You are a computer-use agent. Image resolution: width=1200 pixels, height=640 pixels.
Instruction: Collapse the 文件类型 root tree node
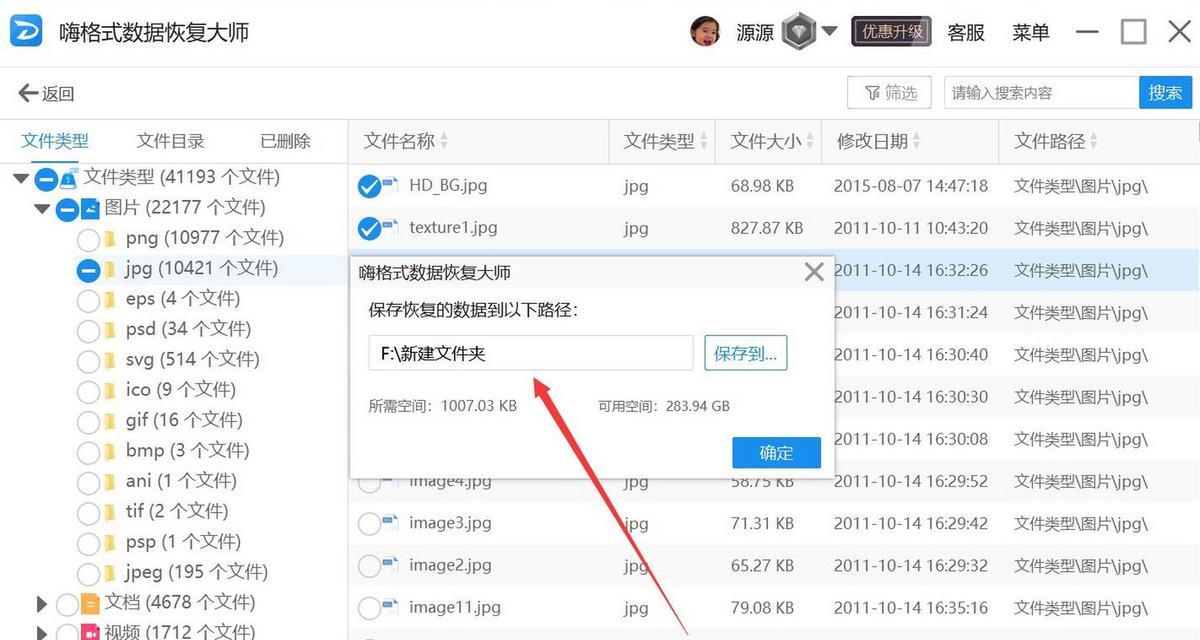pos(20,178)
